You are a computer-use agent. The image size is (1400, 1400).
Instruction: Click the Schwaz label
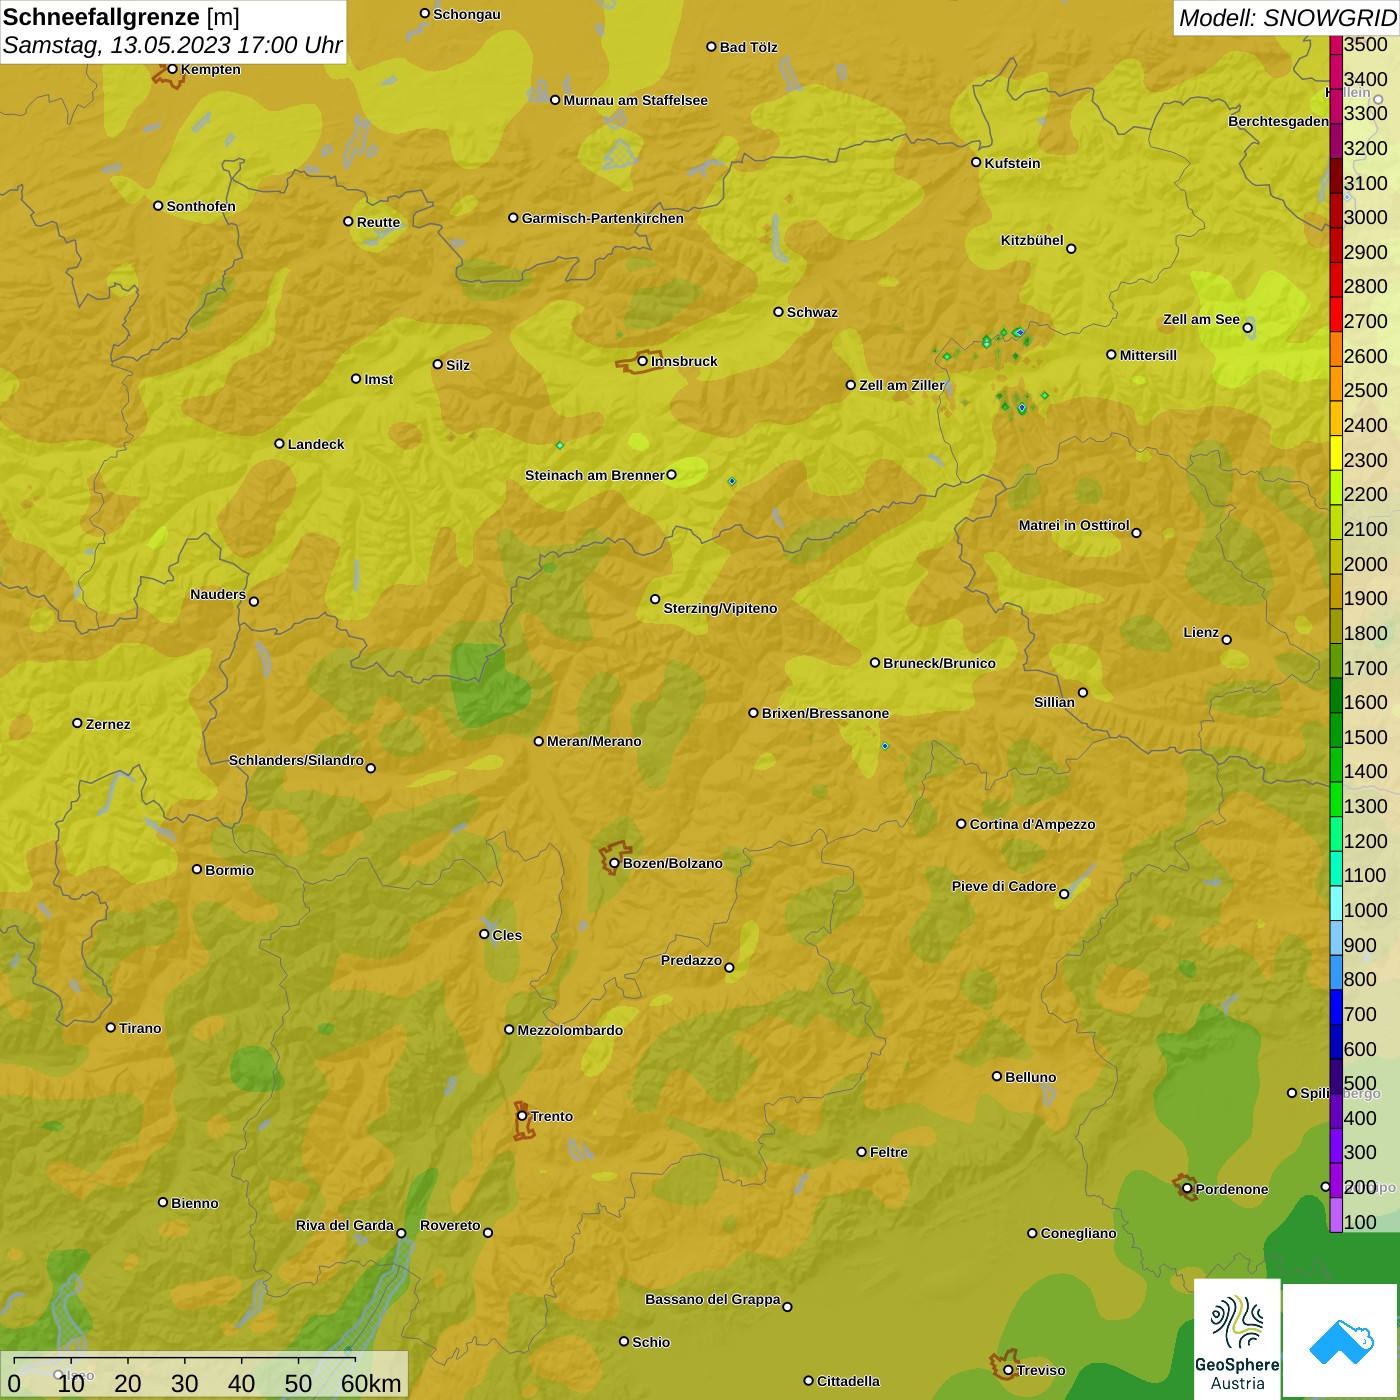812,312
